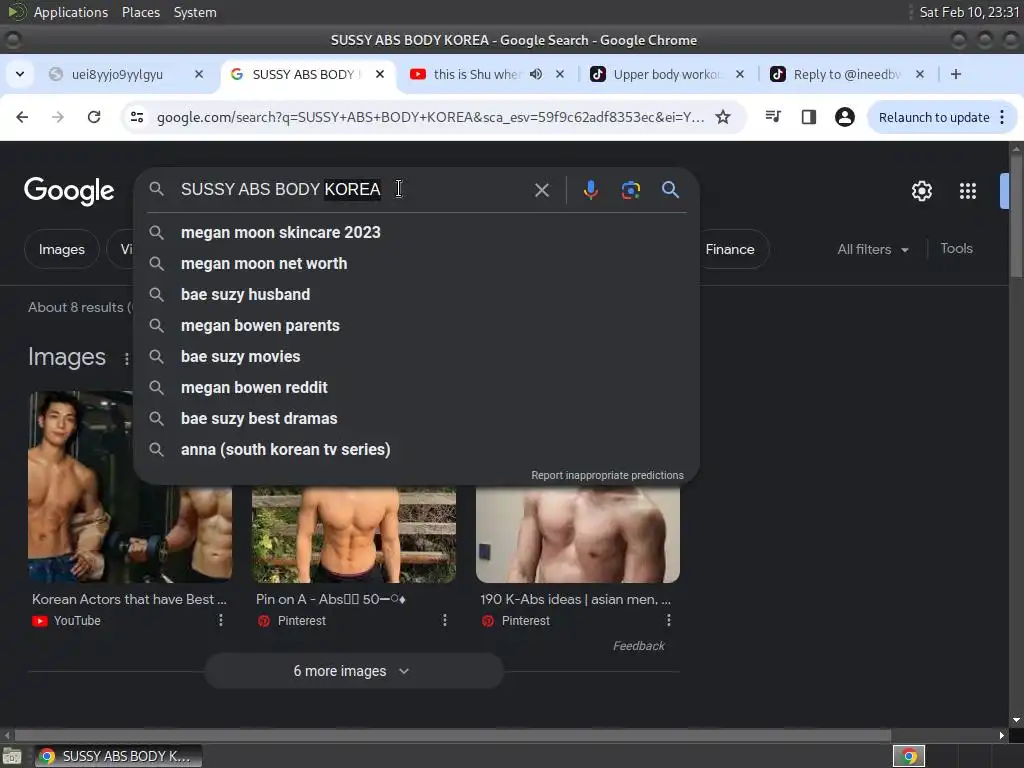Mute the YouTube tab audio icon
Viewport: 1024px width, 768px height.
click(x=536, y=74)
